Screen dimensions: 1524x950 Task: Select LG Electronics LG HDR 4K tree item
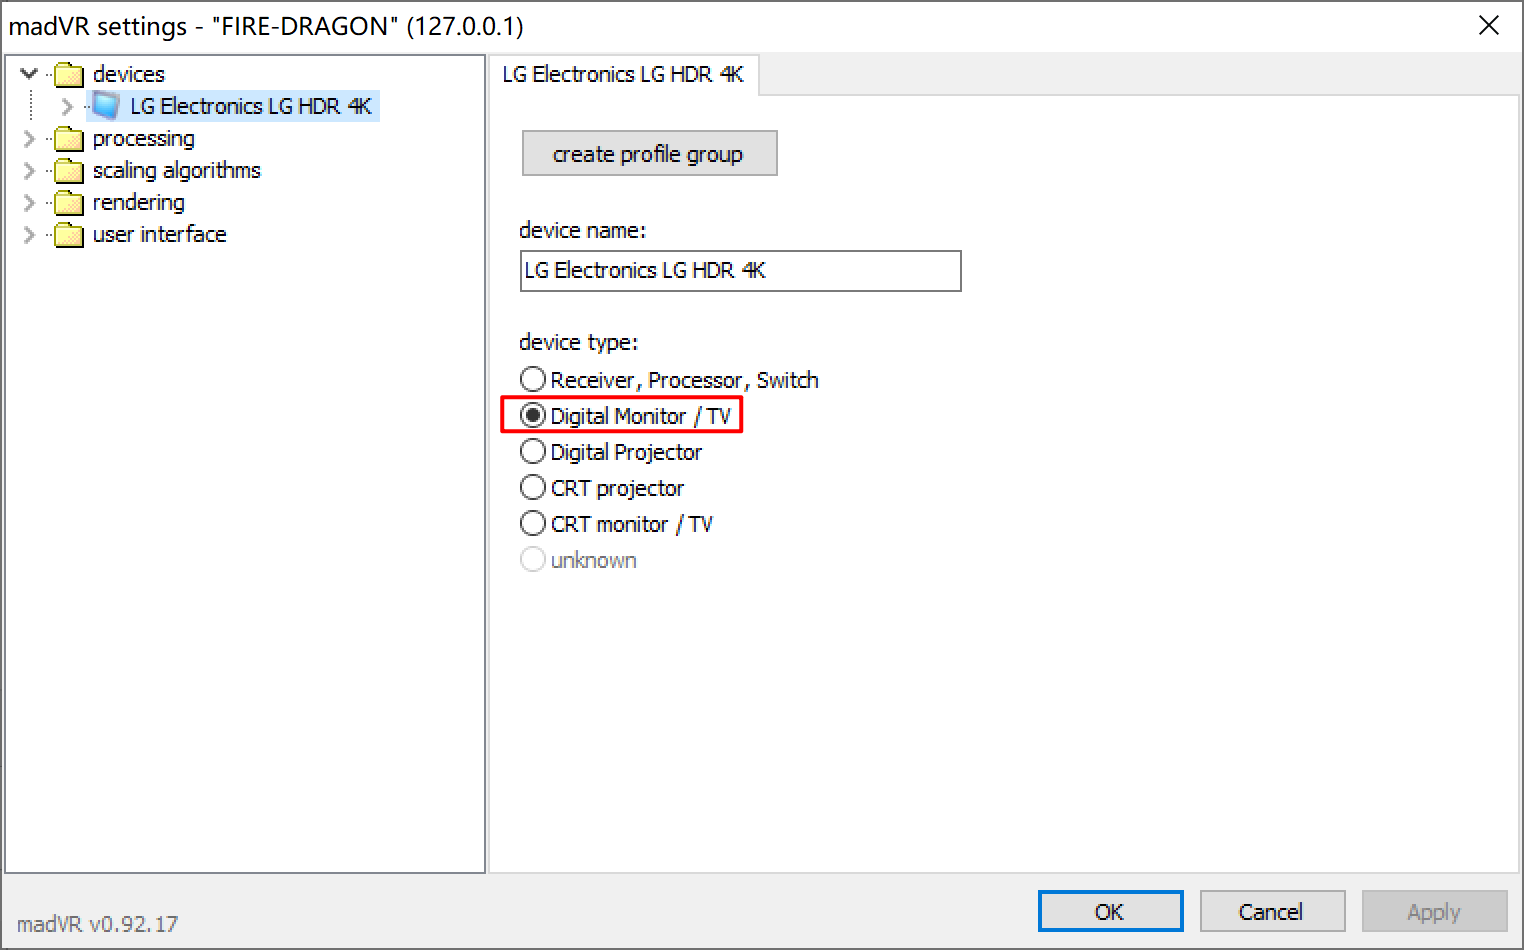click(251, 106)
